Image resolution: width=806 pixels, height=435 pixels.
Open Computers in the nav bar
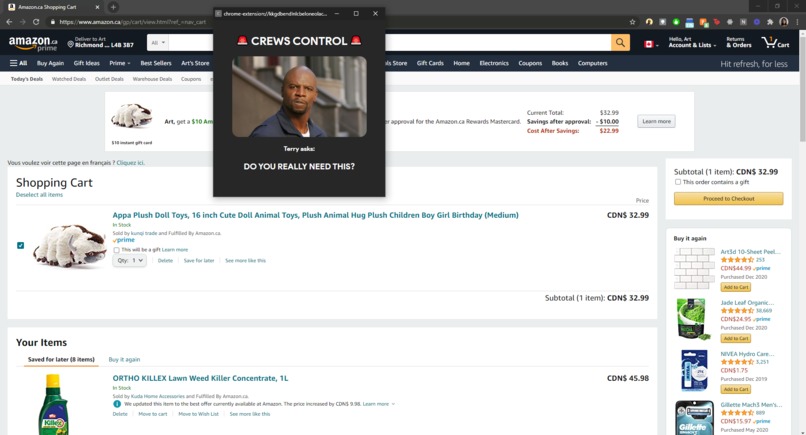pos(592,63)
